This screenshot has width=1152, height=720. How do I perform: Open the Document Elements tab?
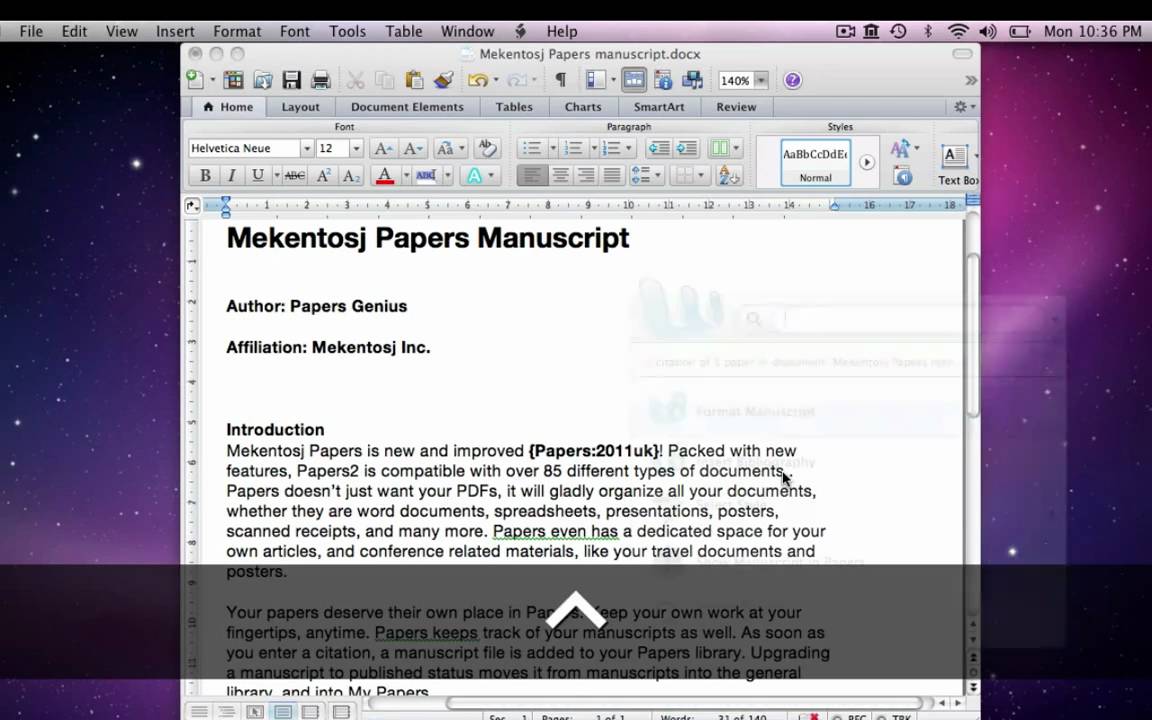click(x=407, y=107)
